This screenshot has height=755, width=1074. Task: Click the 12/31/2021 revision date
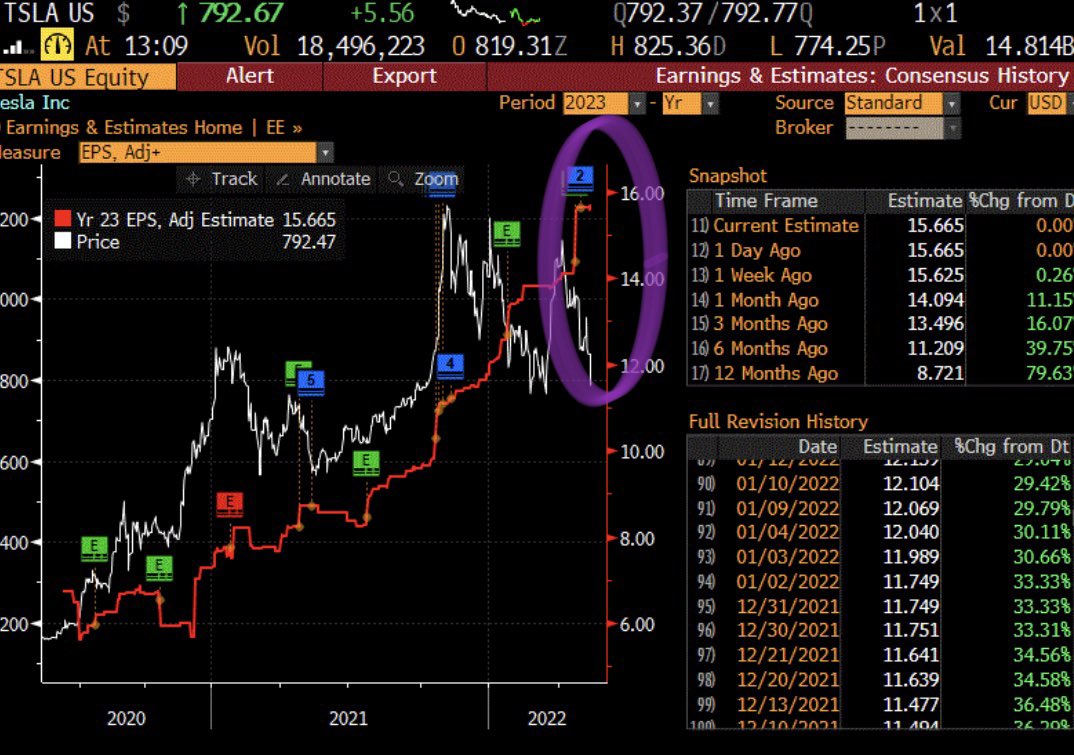click(788, 606)
